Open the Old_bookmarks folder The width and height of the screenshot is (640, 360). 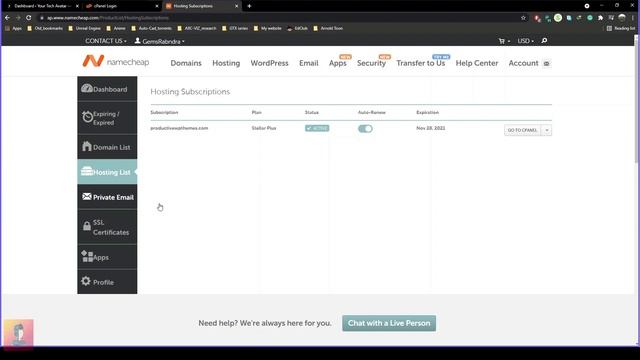pos(45,29)
